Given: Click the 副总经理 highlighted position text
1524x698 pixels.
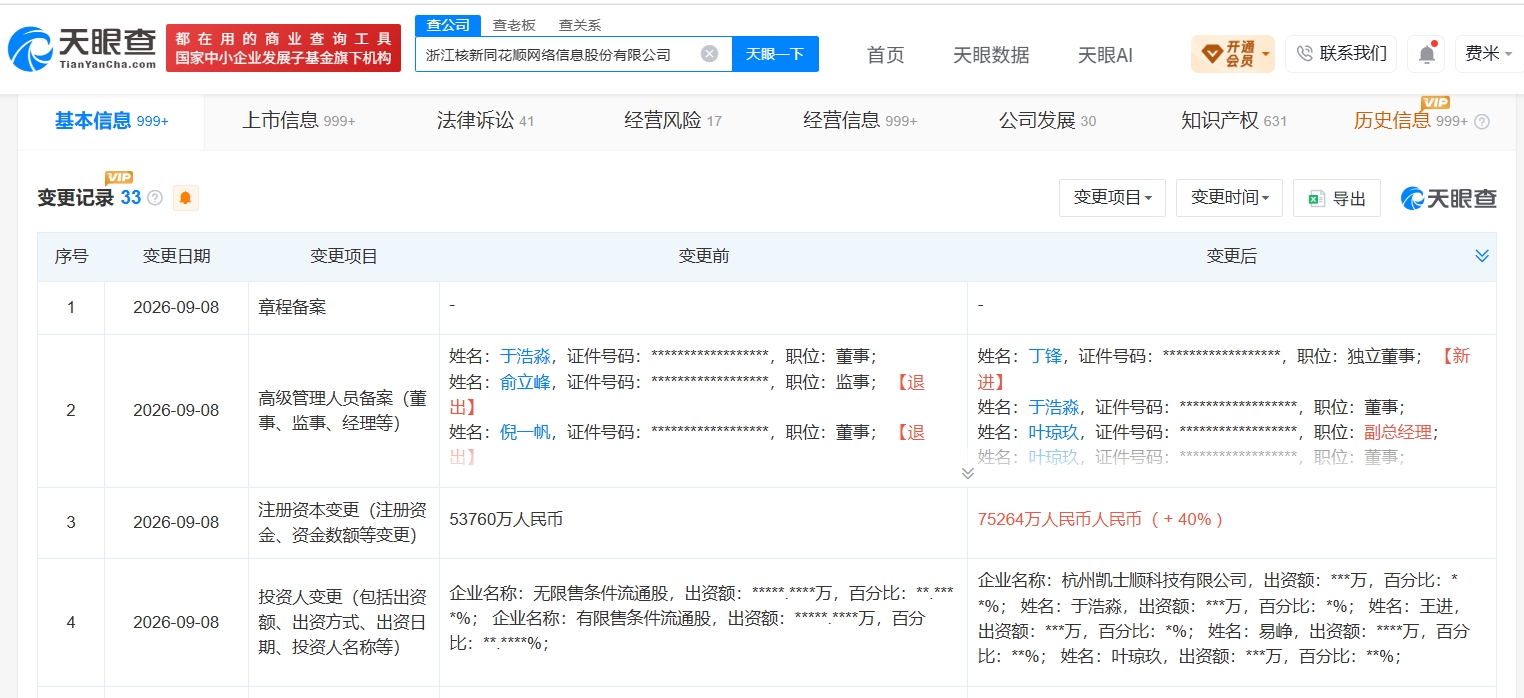Looking at the screenshot, I should pos(1398,432).
